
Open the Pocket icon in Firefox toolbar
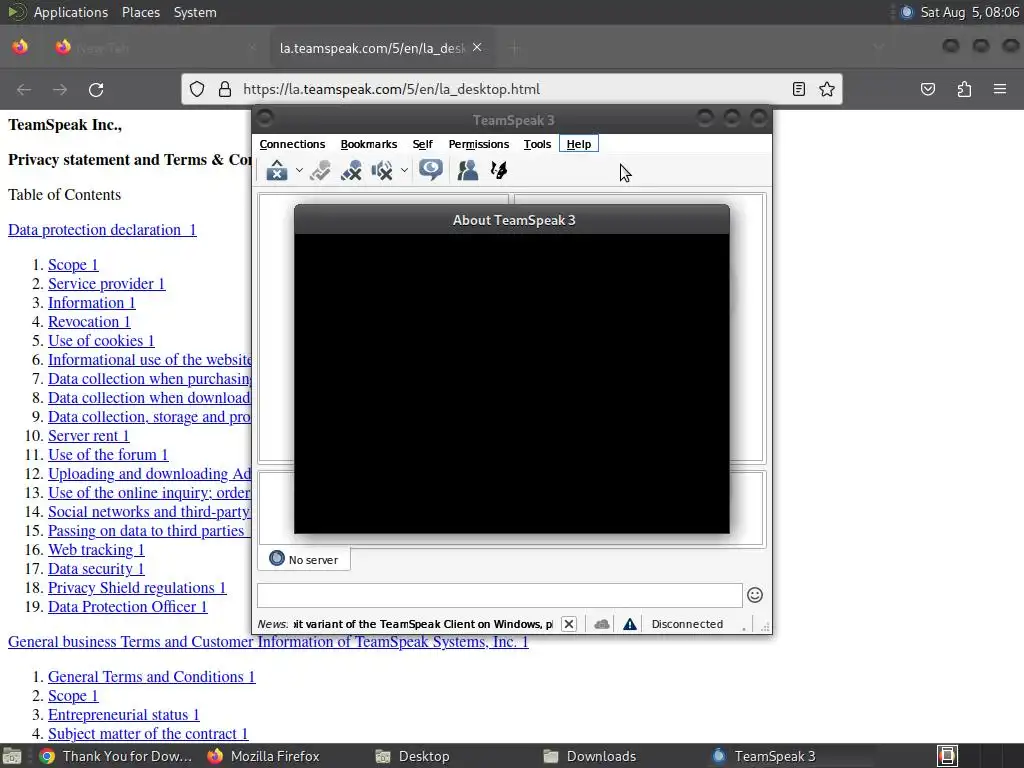pyautogui.click(x=928, y=89)
